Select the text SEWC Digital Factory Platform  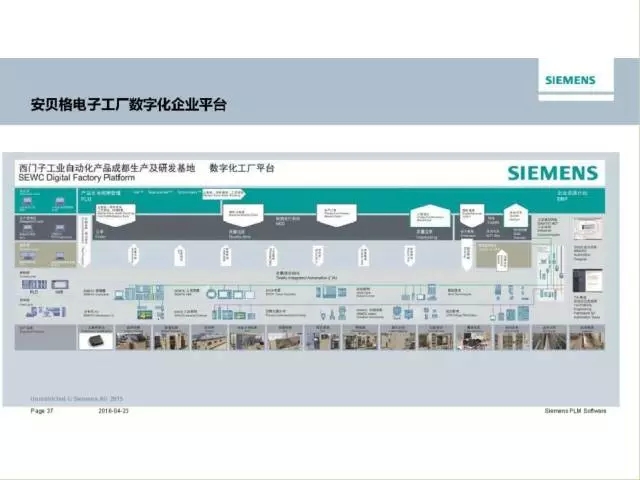77,178
